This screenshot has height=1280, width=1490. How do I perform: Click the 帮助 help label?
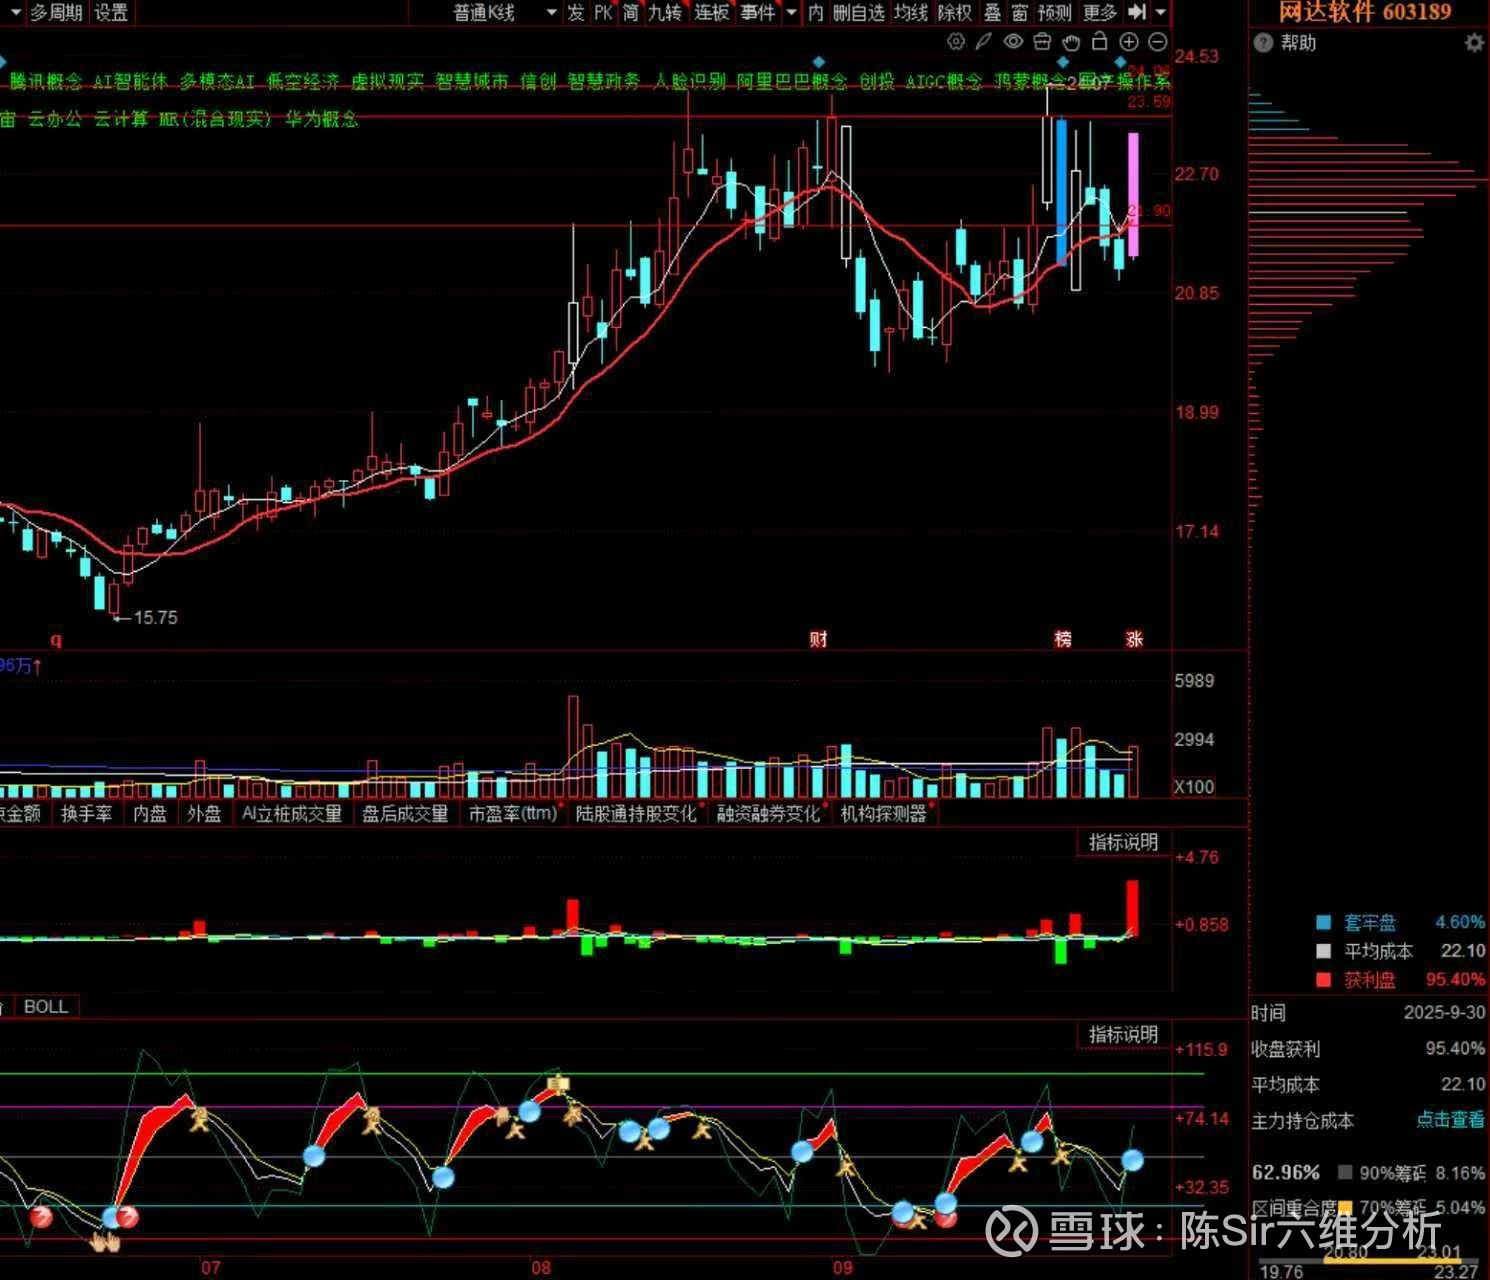[x=1298, y=43]
